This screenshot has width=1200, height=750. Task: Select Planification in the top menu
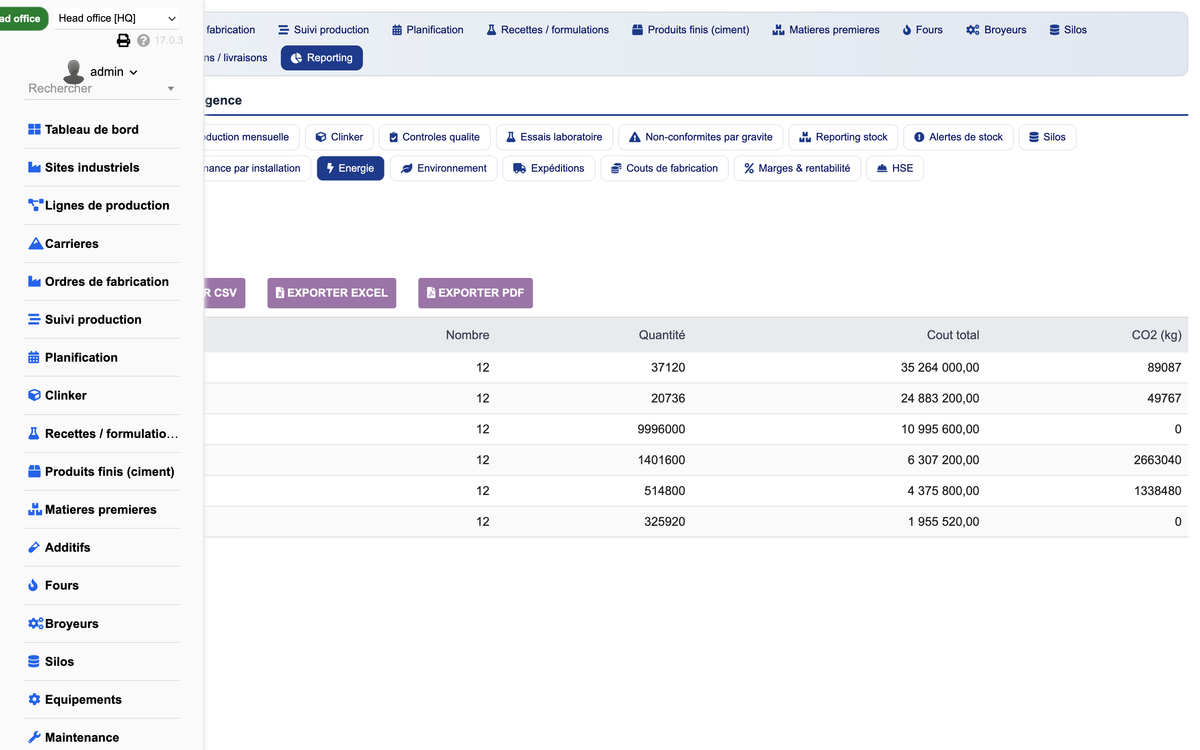coord(428,30)
